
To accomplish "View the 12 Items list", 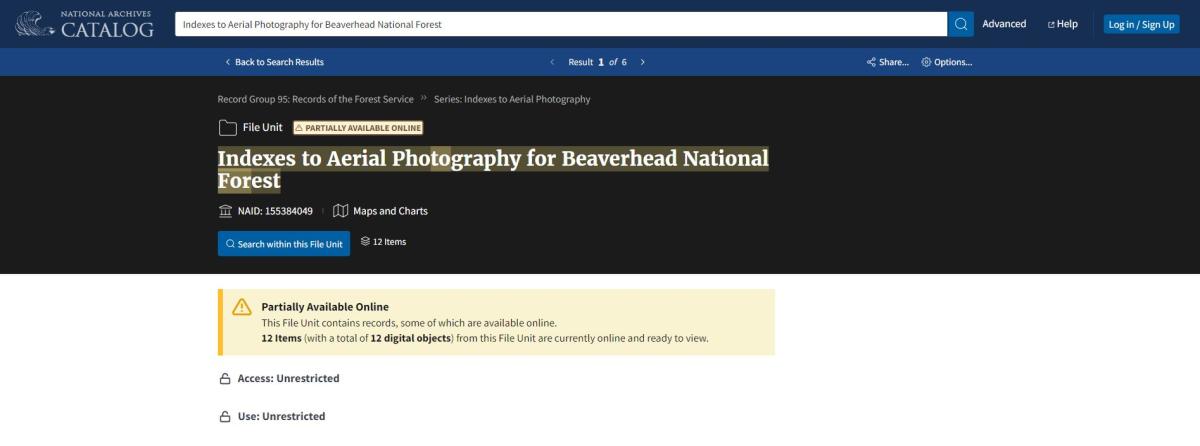I will (x=383, y=242).
